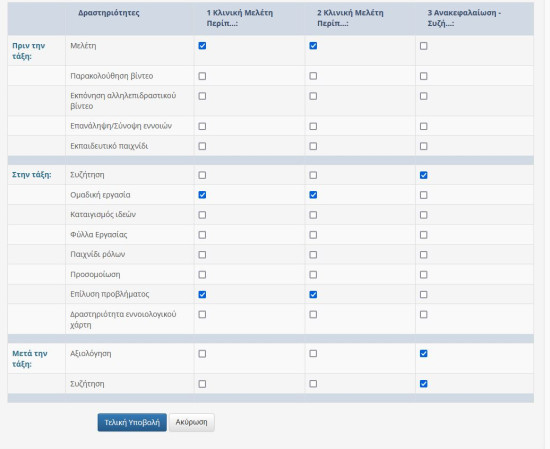The height and width of the screenshot is (449, 550).
Task: Uncheck Ομαδική εργασία for column 2
Action: (x=313, y=195)
